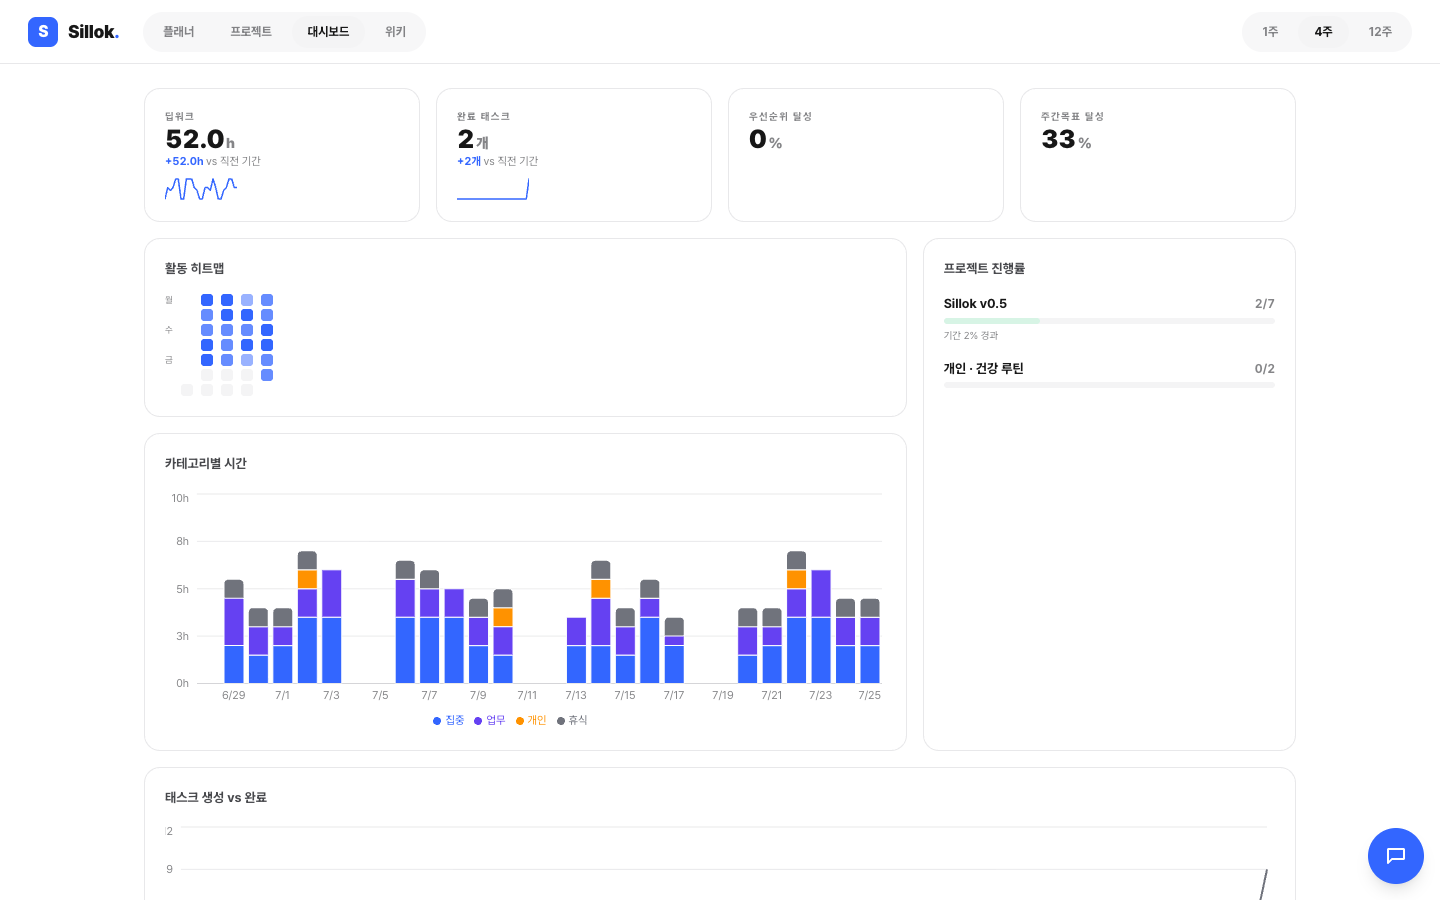The image size is (1440, 900).
Task: Click the blue Sillok S logo icon
Action: 43,32
